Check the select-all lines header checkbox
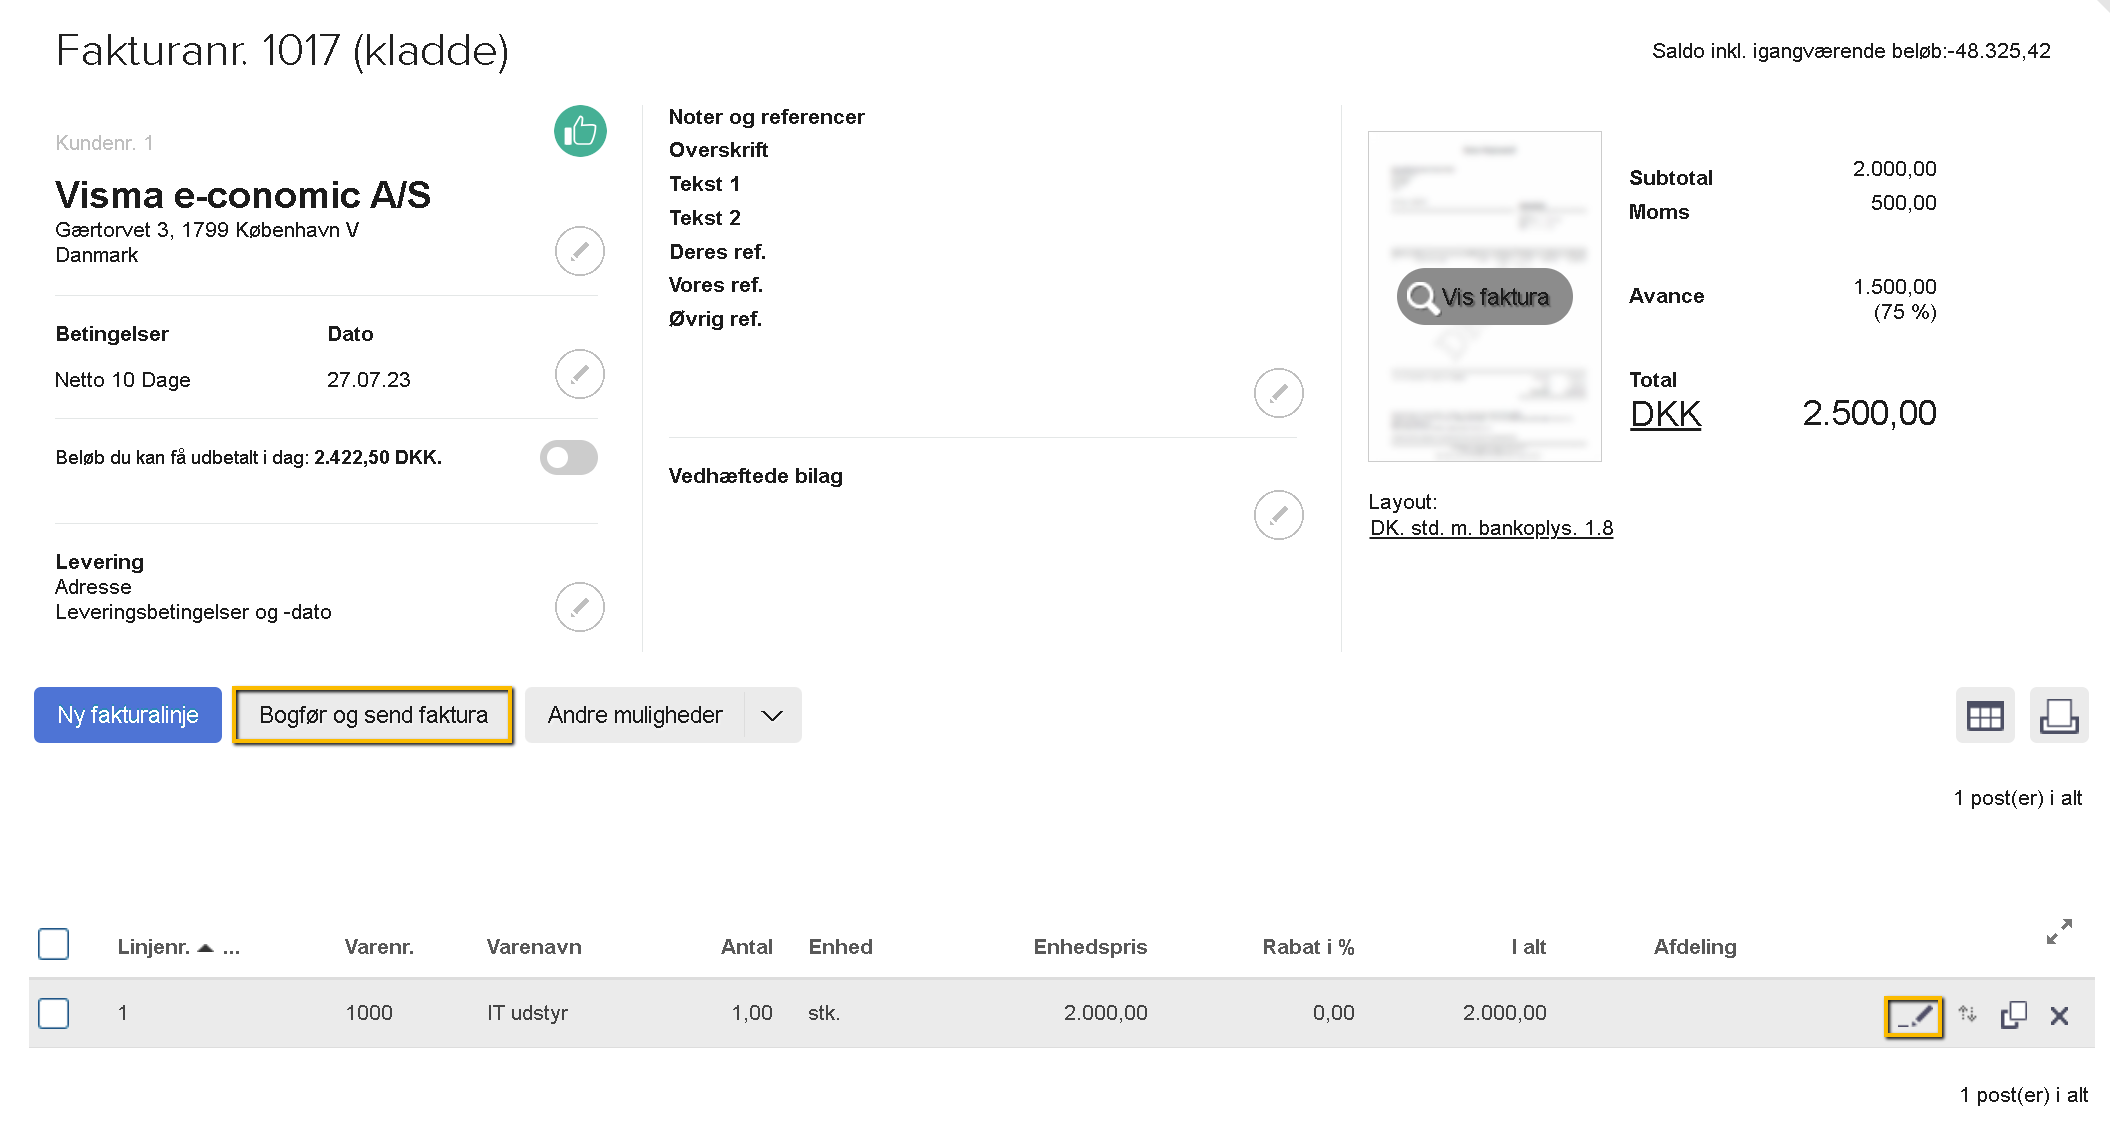2110x1123 pixels. [53, 944]
